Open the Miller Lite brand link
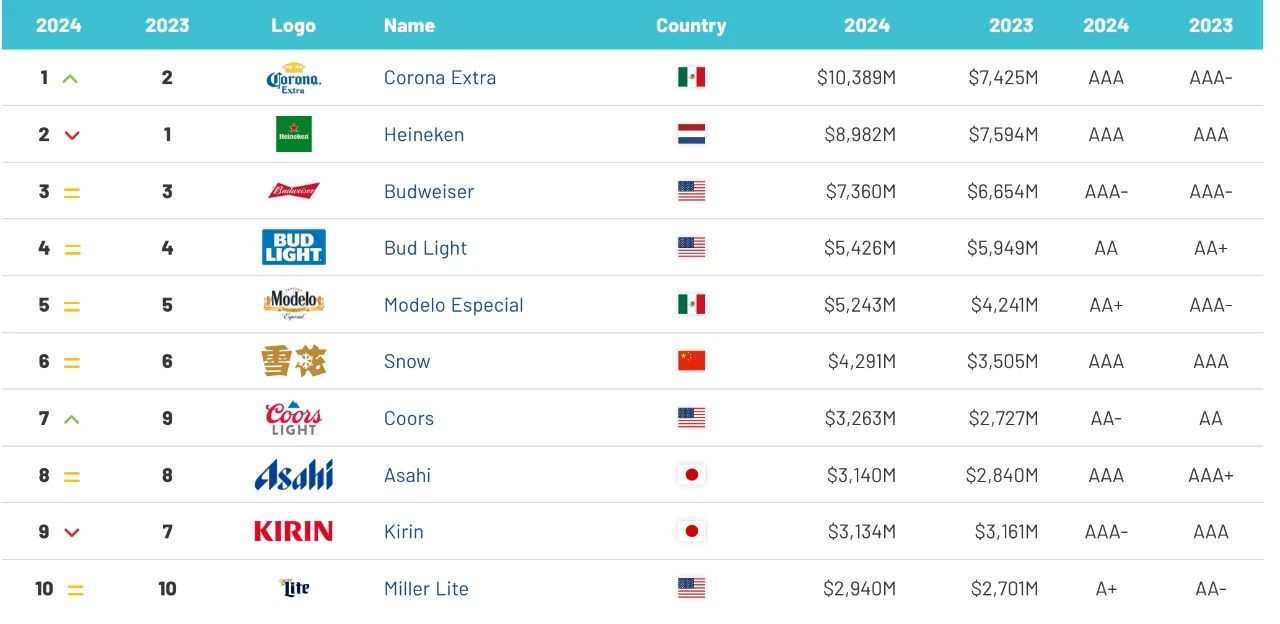 point(426,589)
